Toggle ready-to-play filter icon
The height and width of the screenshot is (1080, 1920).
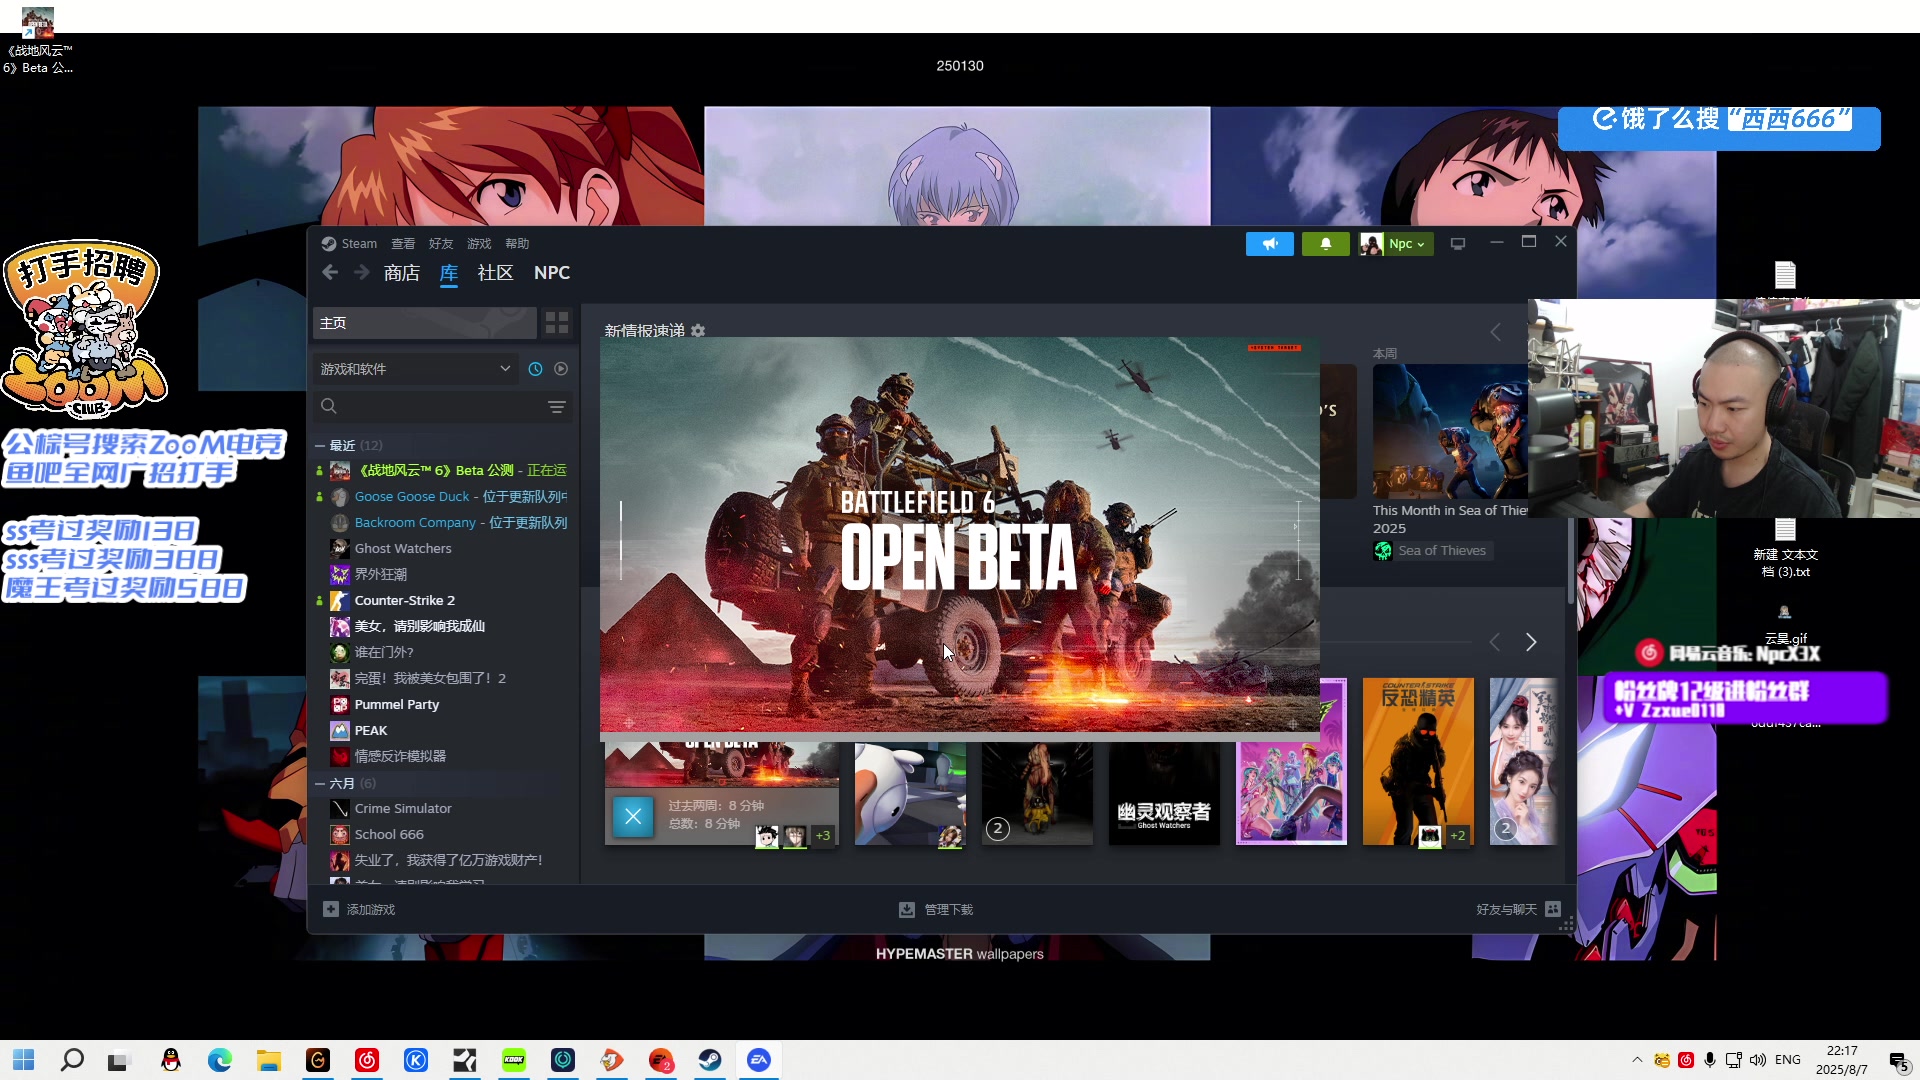(x=561, y=369)
